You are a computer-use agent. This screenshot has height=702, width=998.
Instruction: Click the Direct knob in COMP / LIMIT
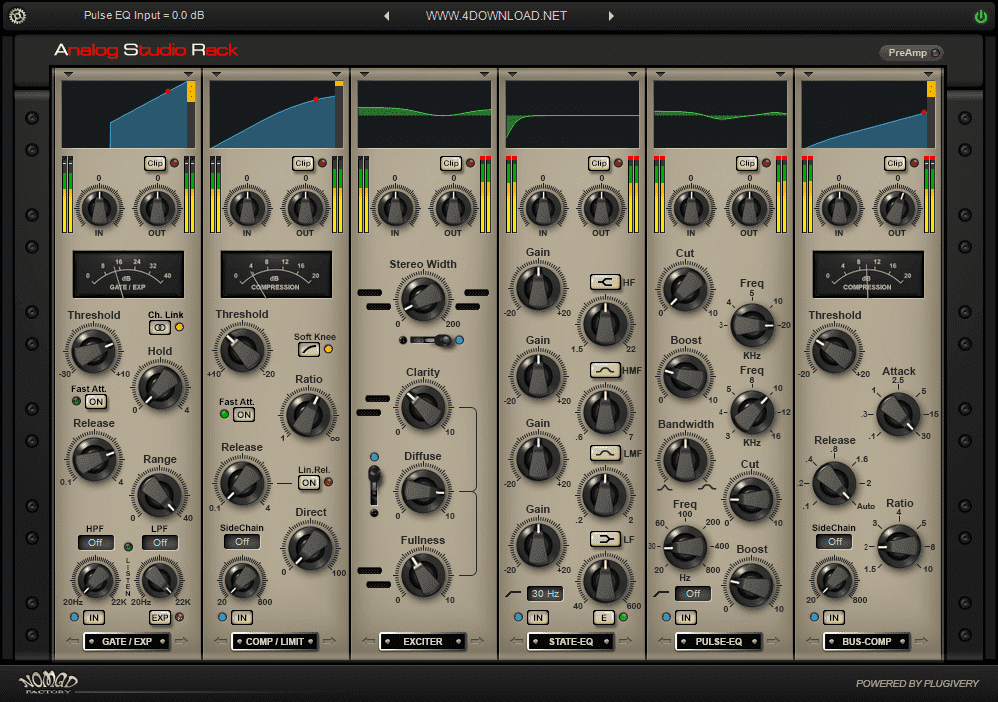[311, 547]
